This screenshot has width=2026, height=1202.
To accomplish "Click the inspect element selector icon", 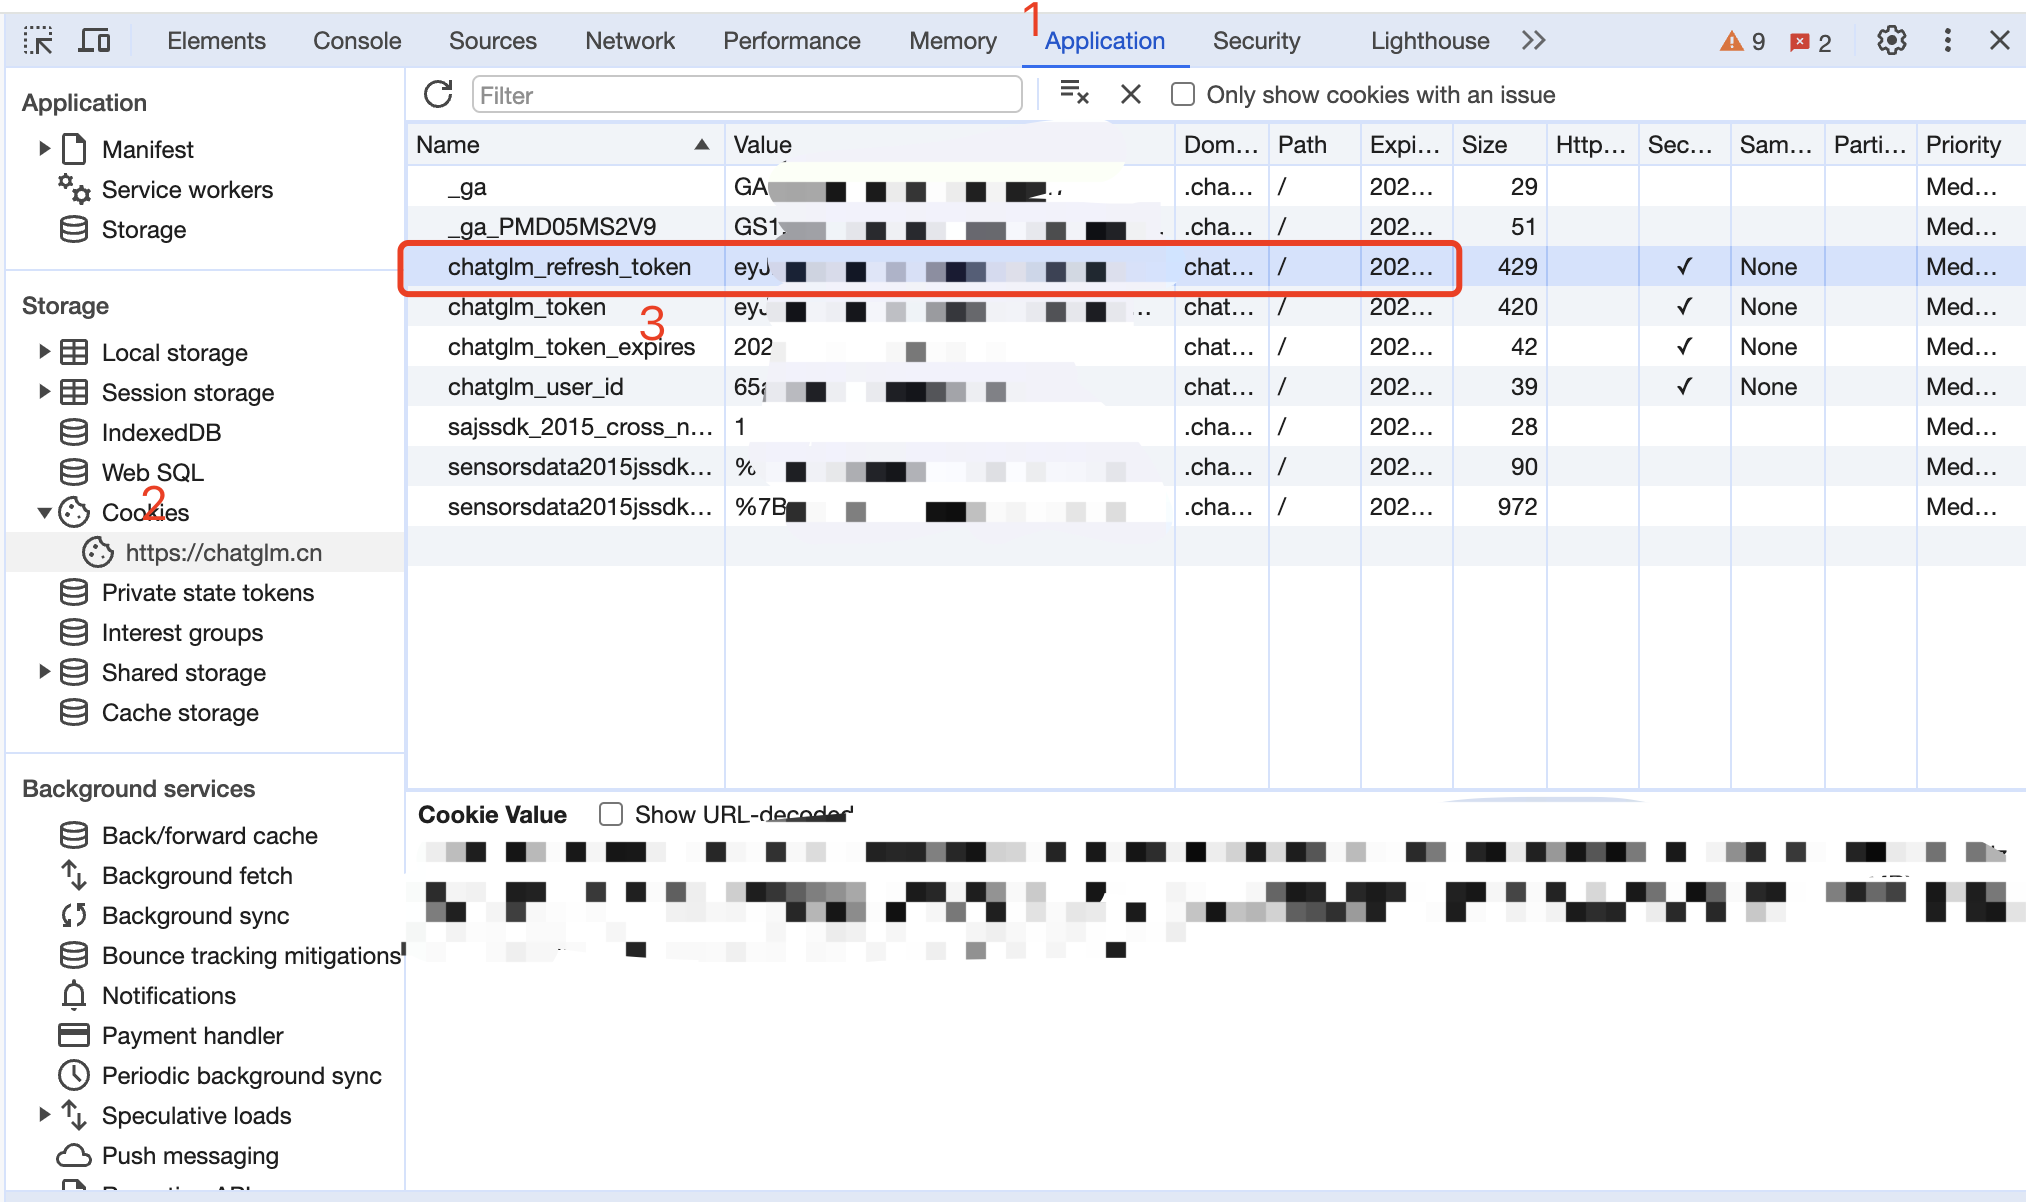I will pos(38,41).
